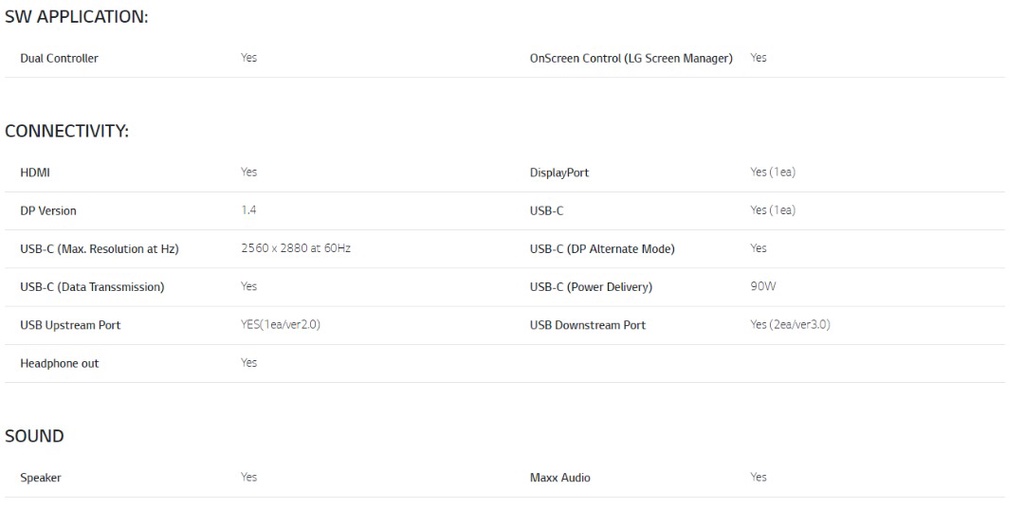Screen dimensions: 1024x509
Task: Click the 1.4 DP version value
Action: click(249, 211)
